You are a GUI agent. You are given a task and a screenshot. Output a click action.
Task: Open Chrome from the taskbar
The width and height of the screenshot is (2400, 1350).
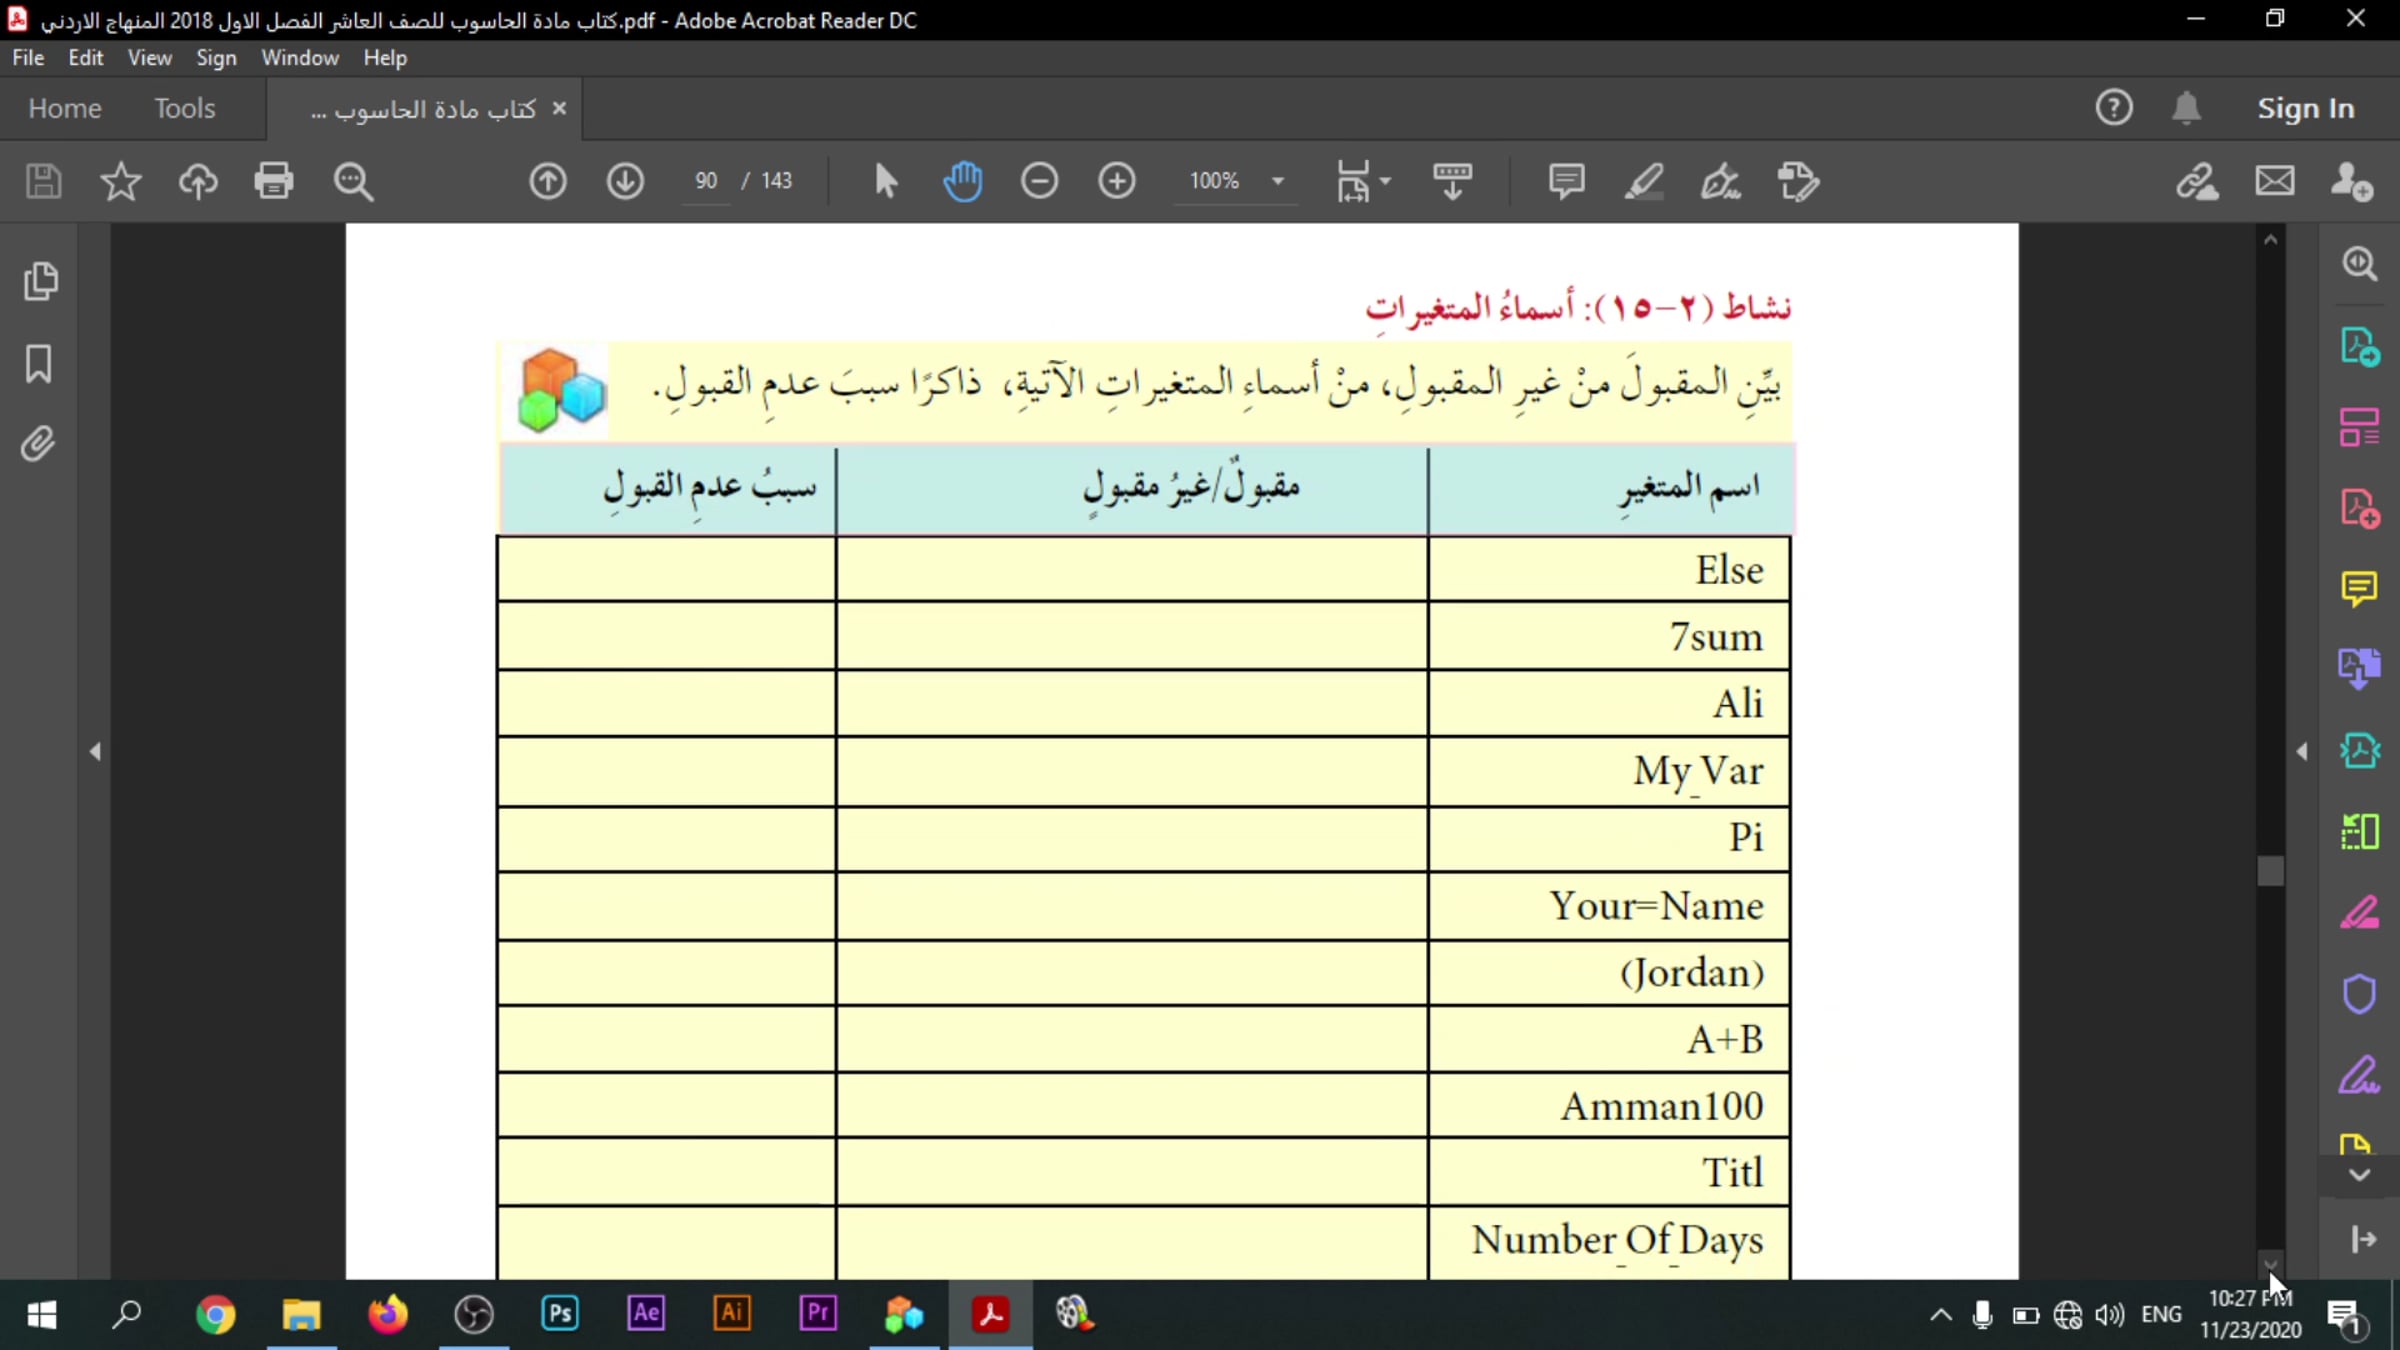pos(215,1314)
